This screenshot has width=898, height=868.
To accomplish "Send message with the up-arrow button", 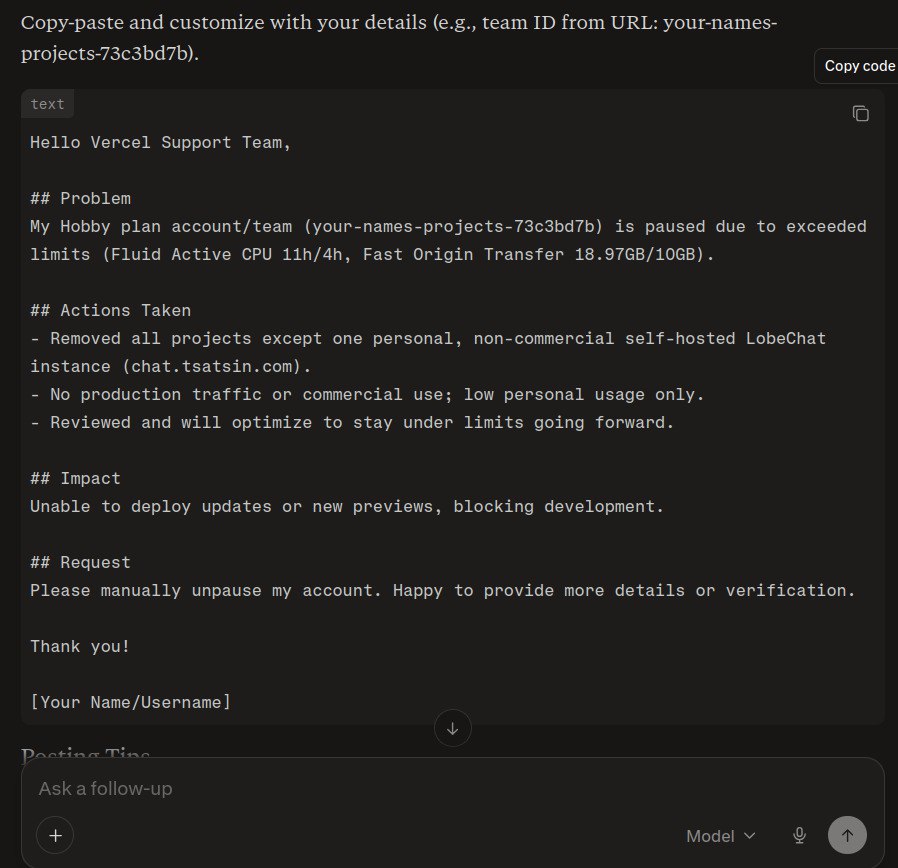I will pyautogui.click(x=847, y=835).
